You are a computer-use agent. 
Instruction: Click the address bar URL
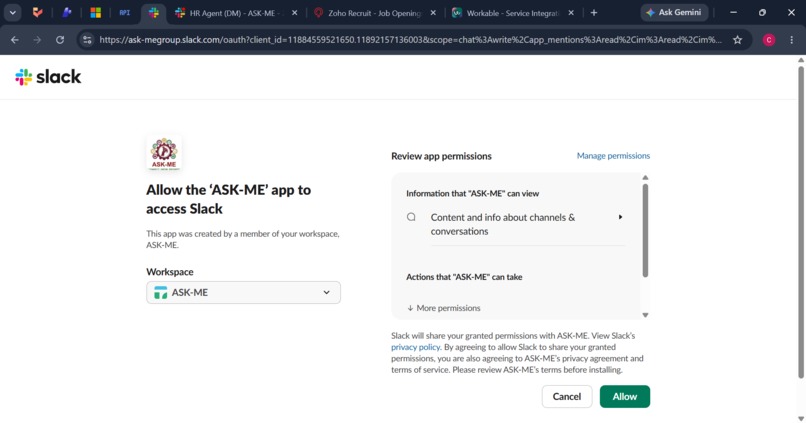coord(410,40)
